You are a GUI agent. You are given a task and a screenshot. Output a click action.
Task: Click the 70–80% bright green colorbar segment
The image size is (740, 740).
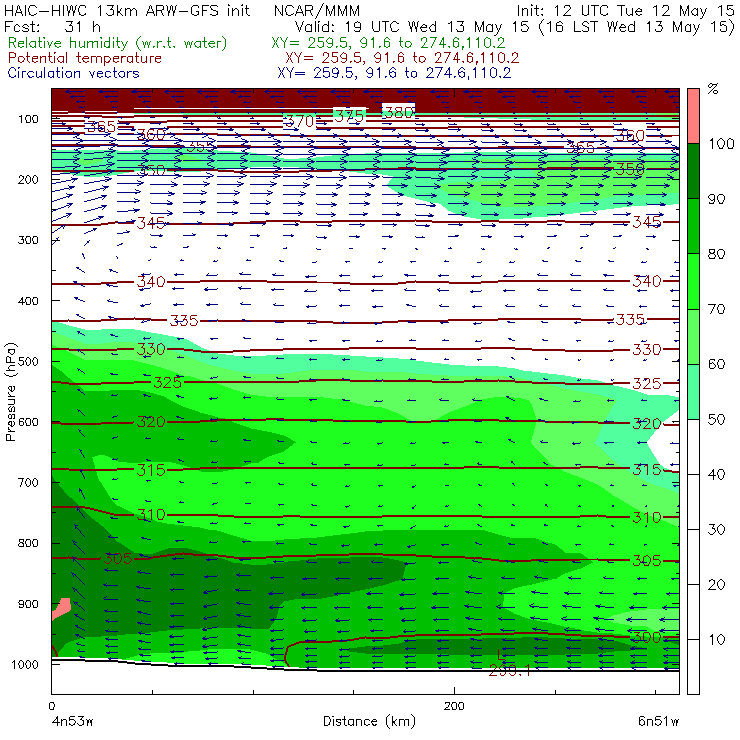(693, 281)
